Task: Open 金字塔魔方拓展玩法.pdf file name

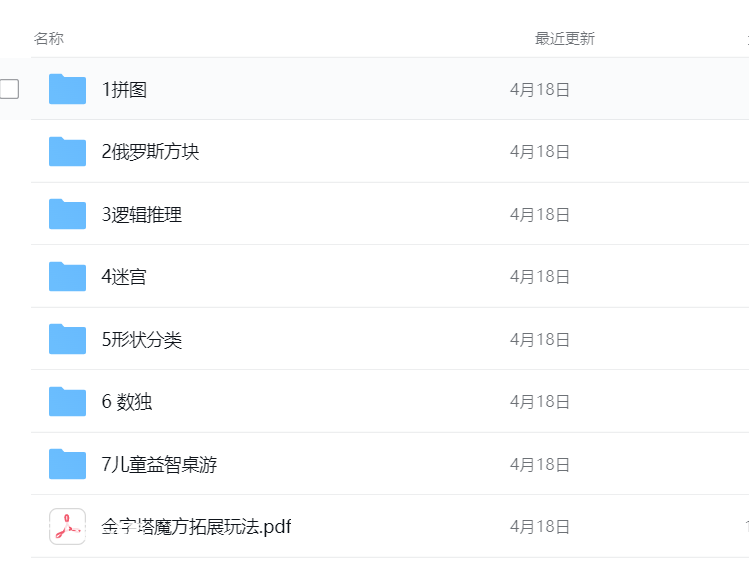Action: point(196,527)
